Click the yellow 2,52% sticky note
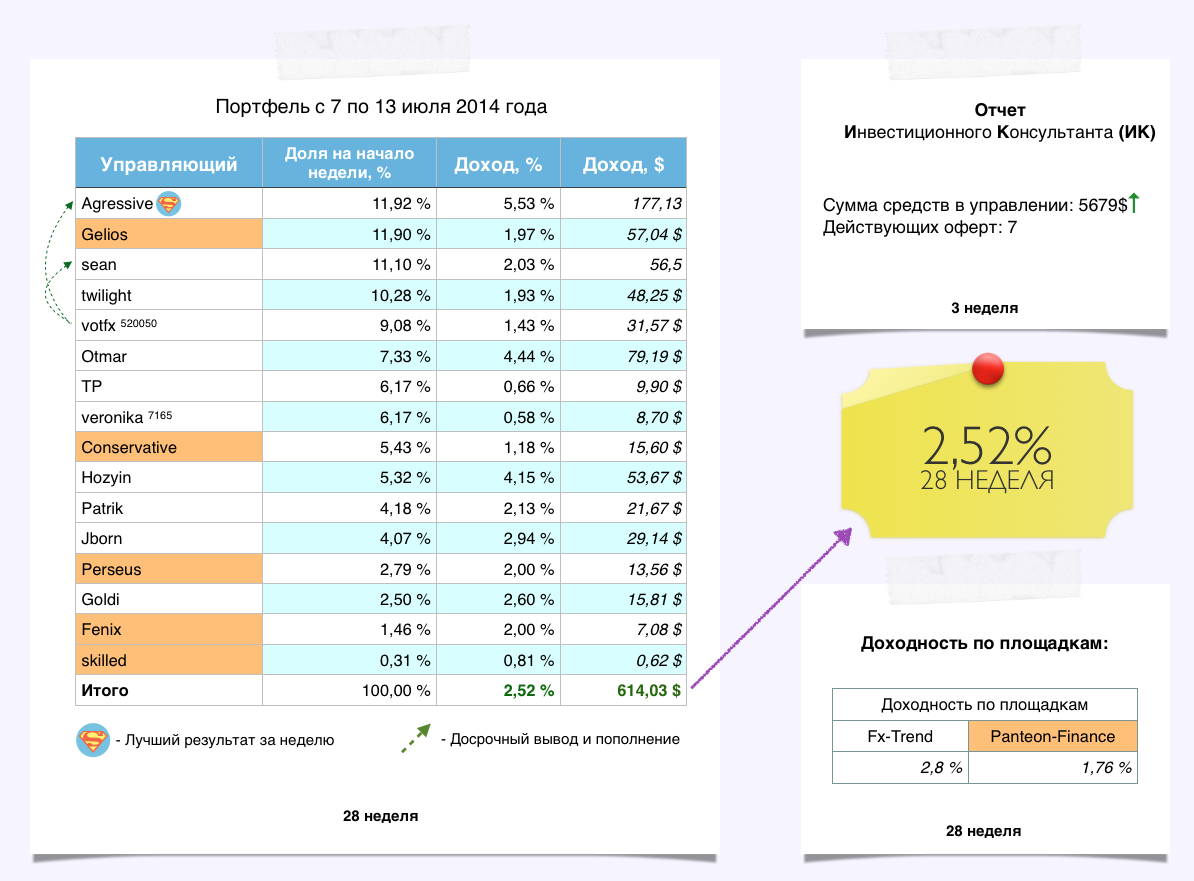The width and height of the screenshot is (1194, 881). (x=987, y=451)
